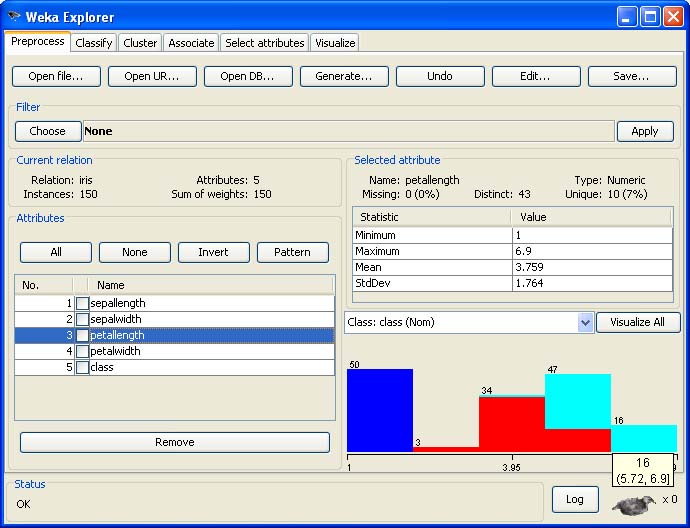Click the cyan histogram bar labeled 16
This screenshot has height=528, width=690.
(644, 438)
